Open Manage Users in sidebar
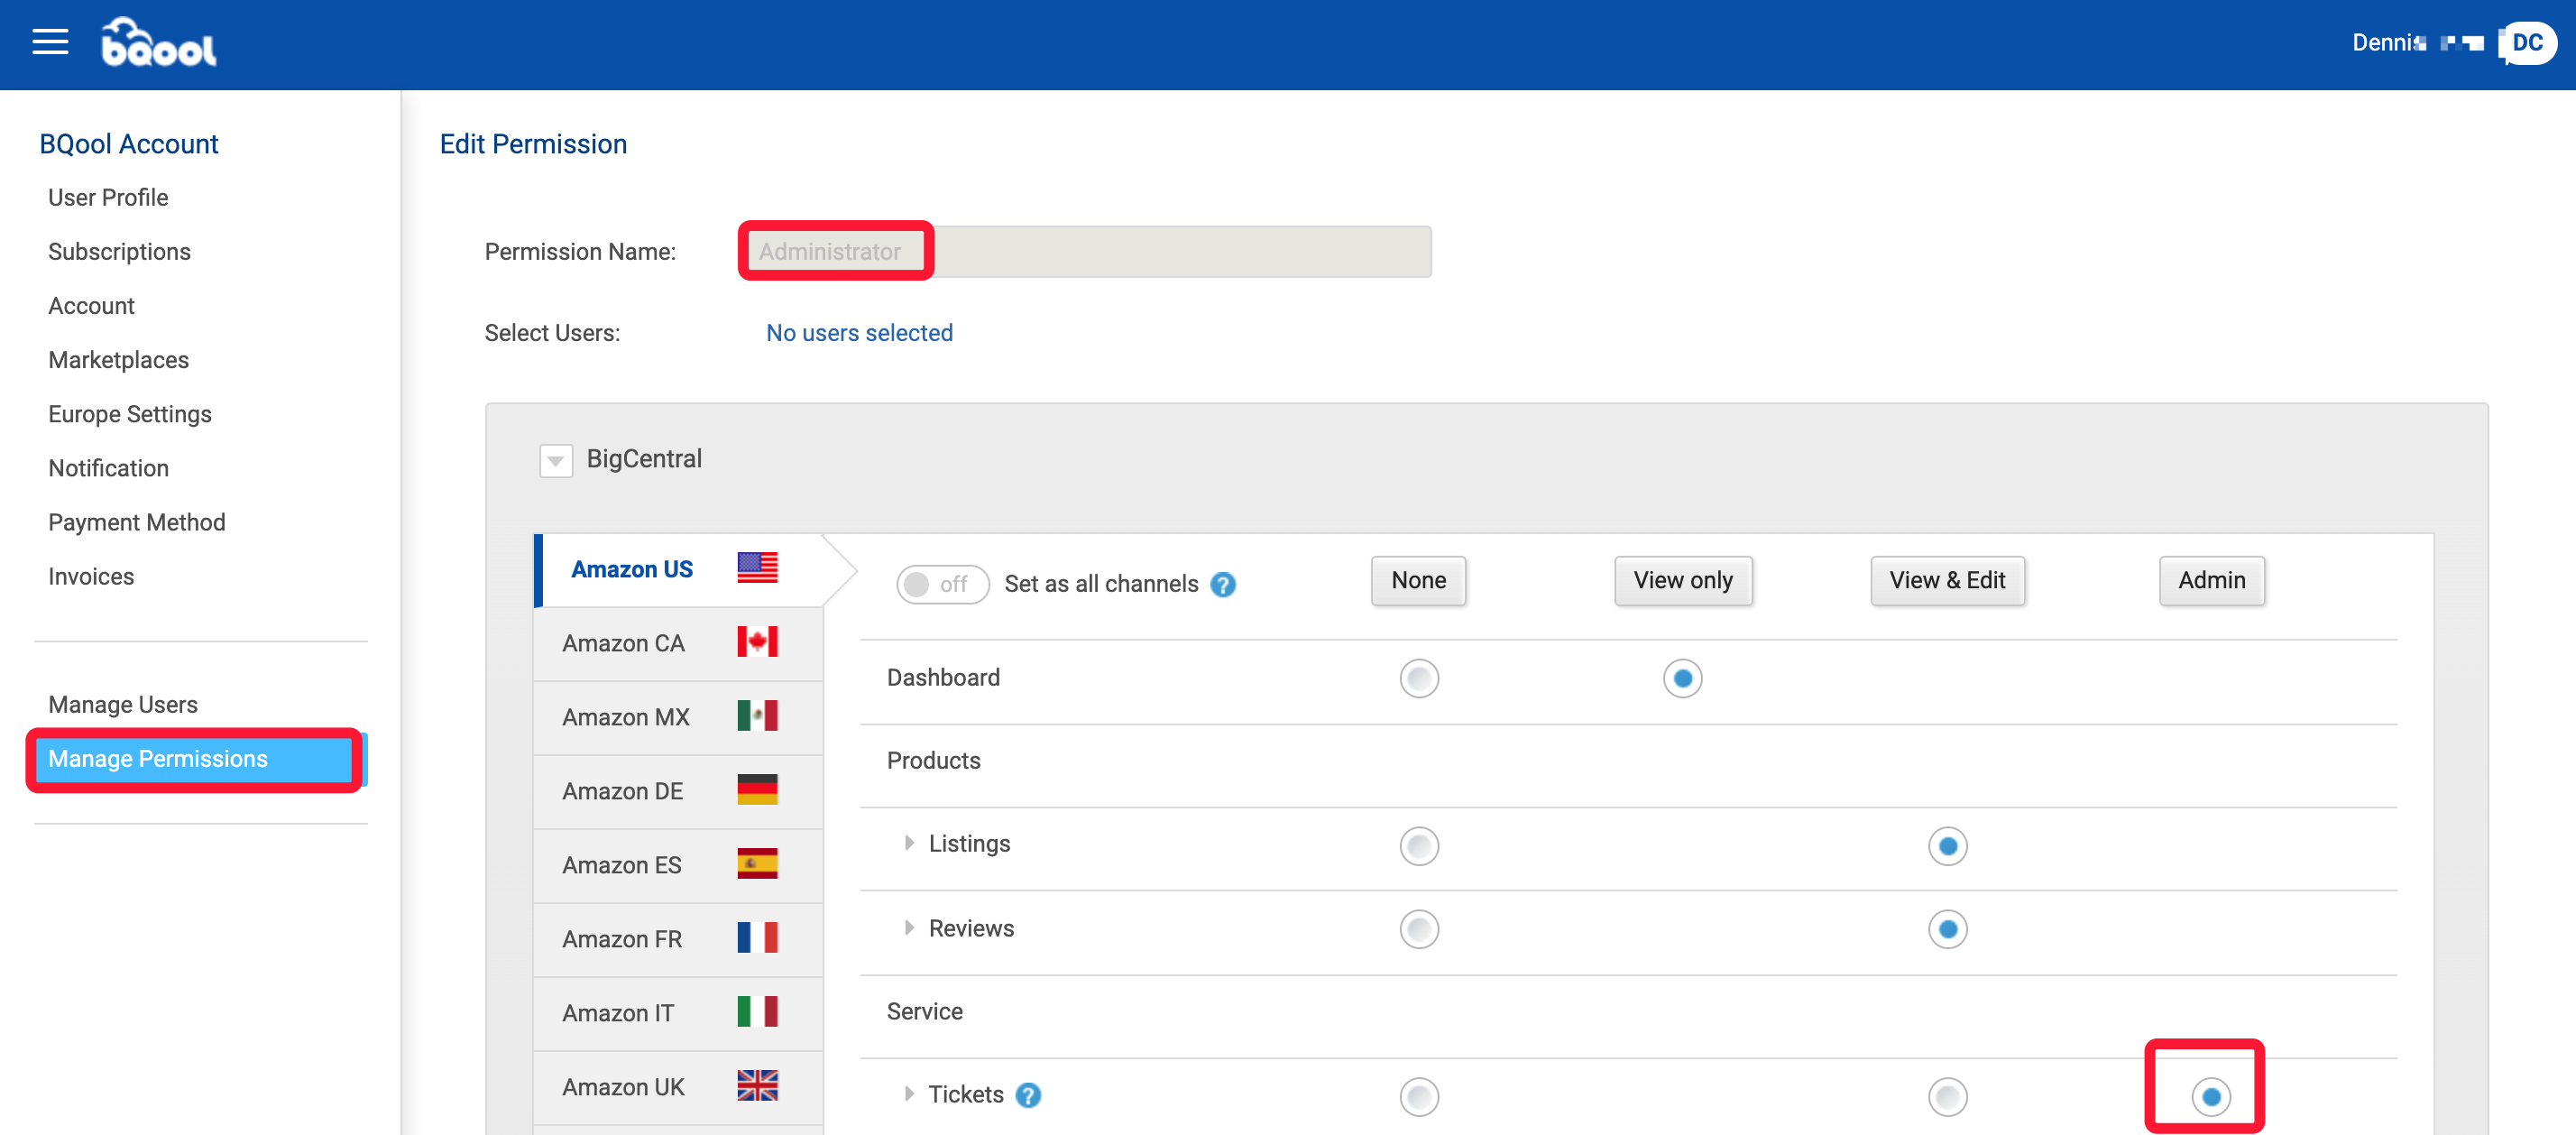 [x=123, y=704]
